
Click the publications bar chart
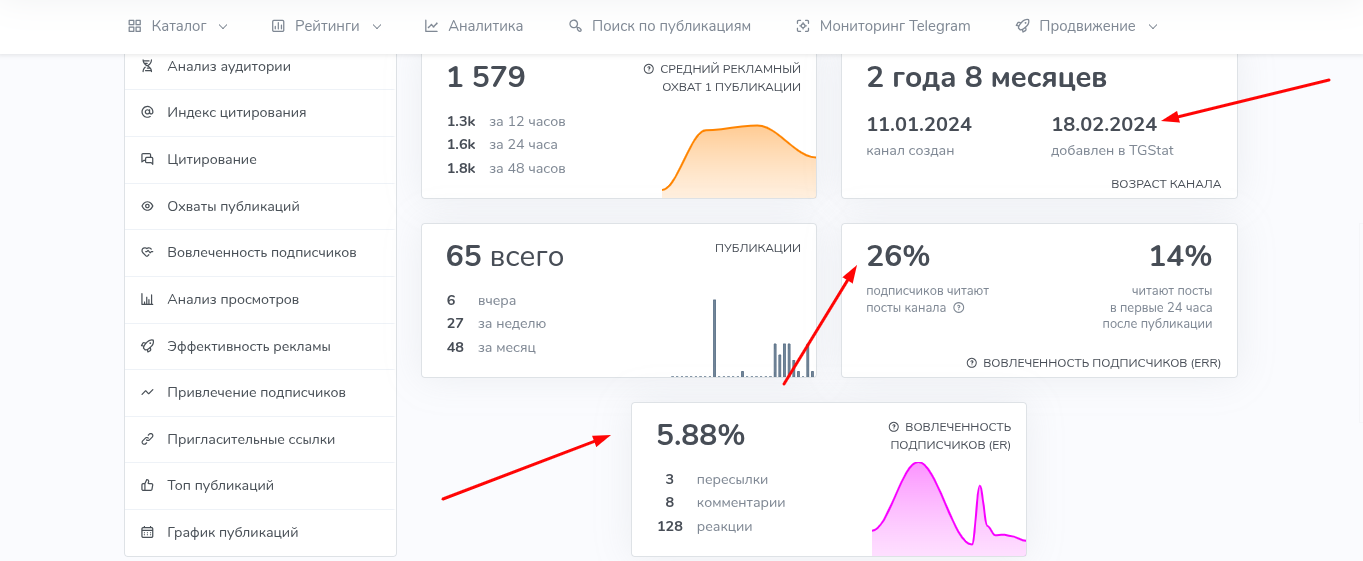(x=742, y=337)
